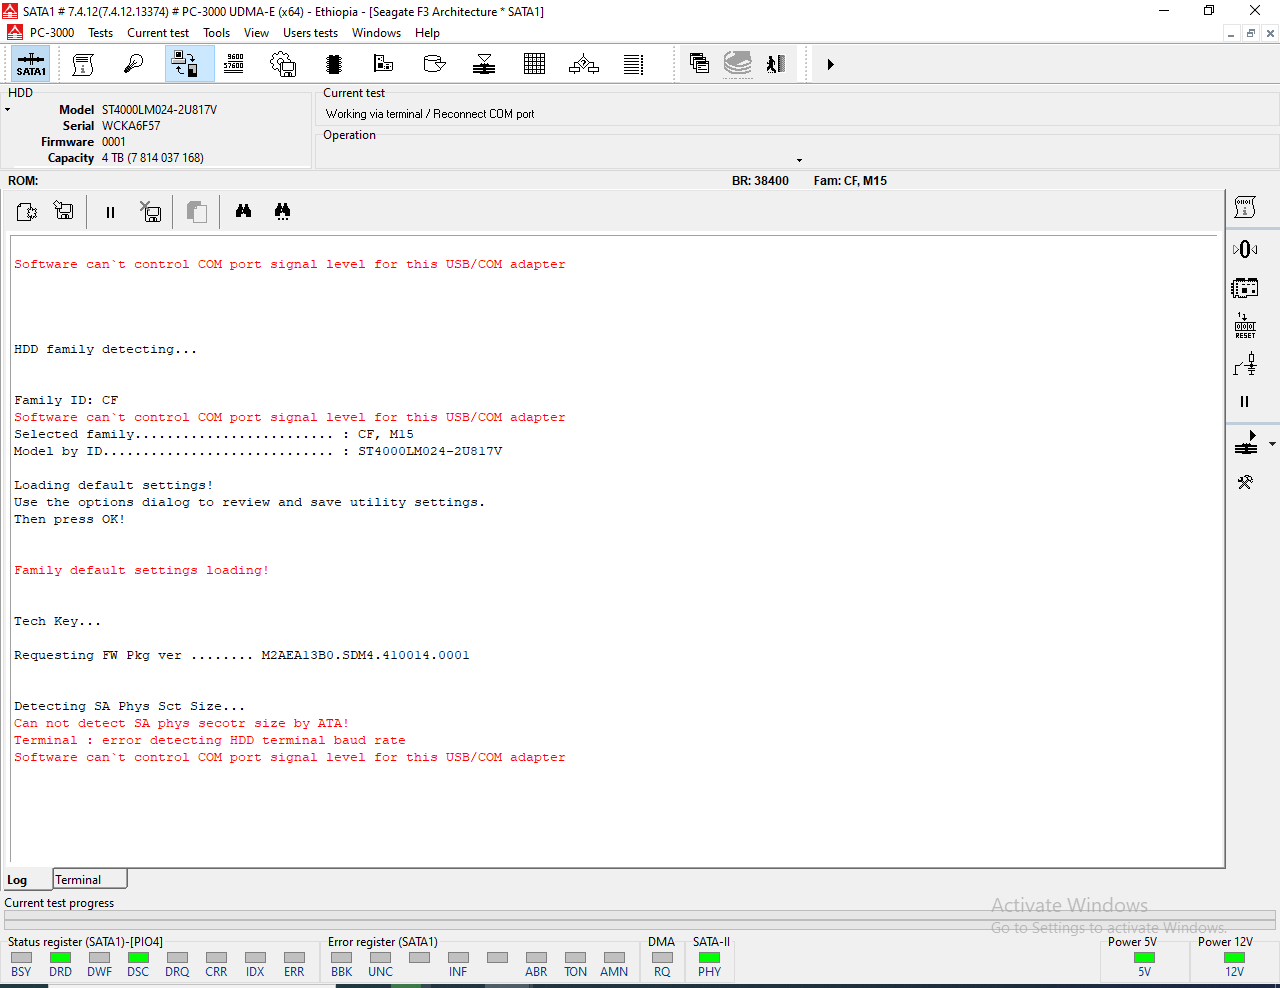
Task: Click the new log gear-page icon
Action: tap(27, 211)
